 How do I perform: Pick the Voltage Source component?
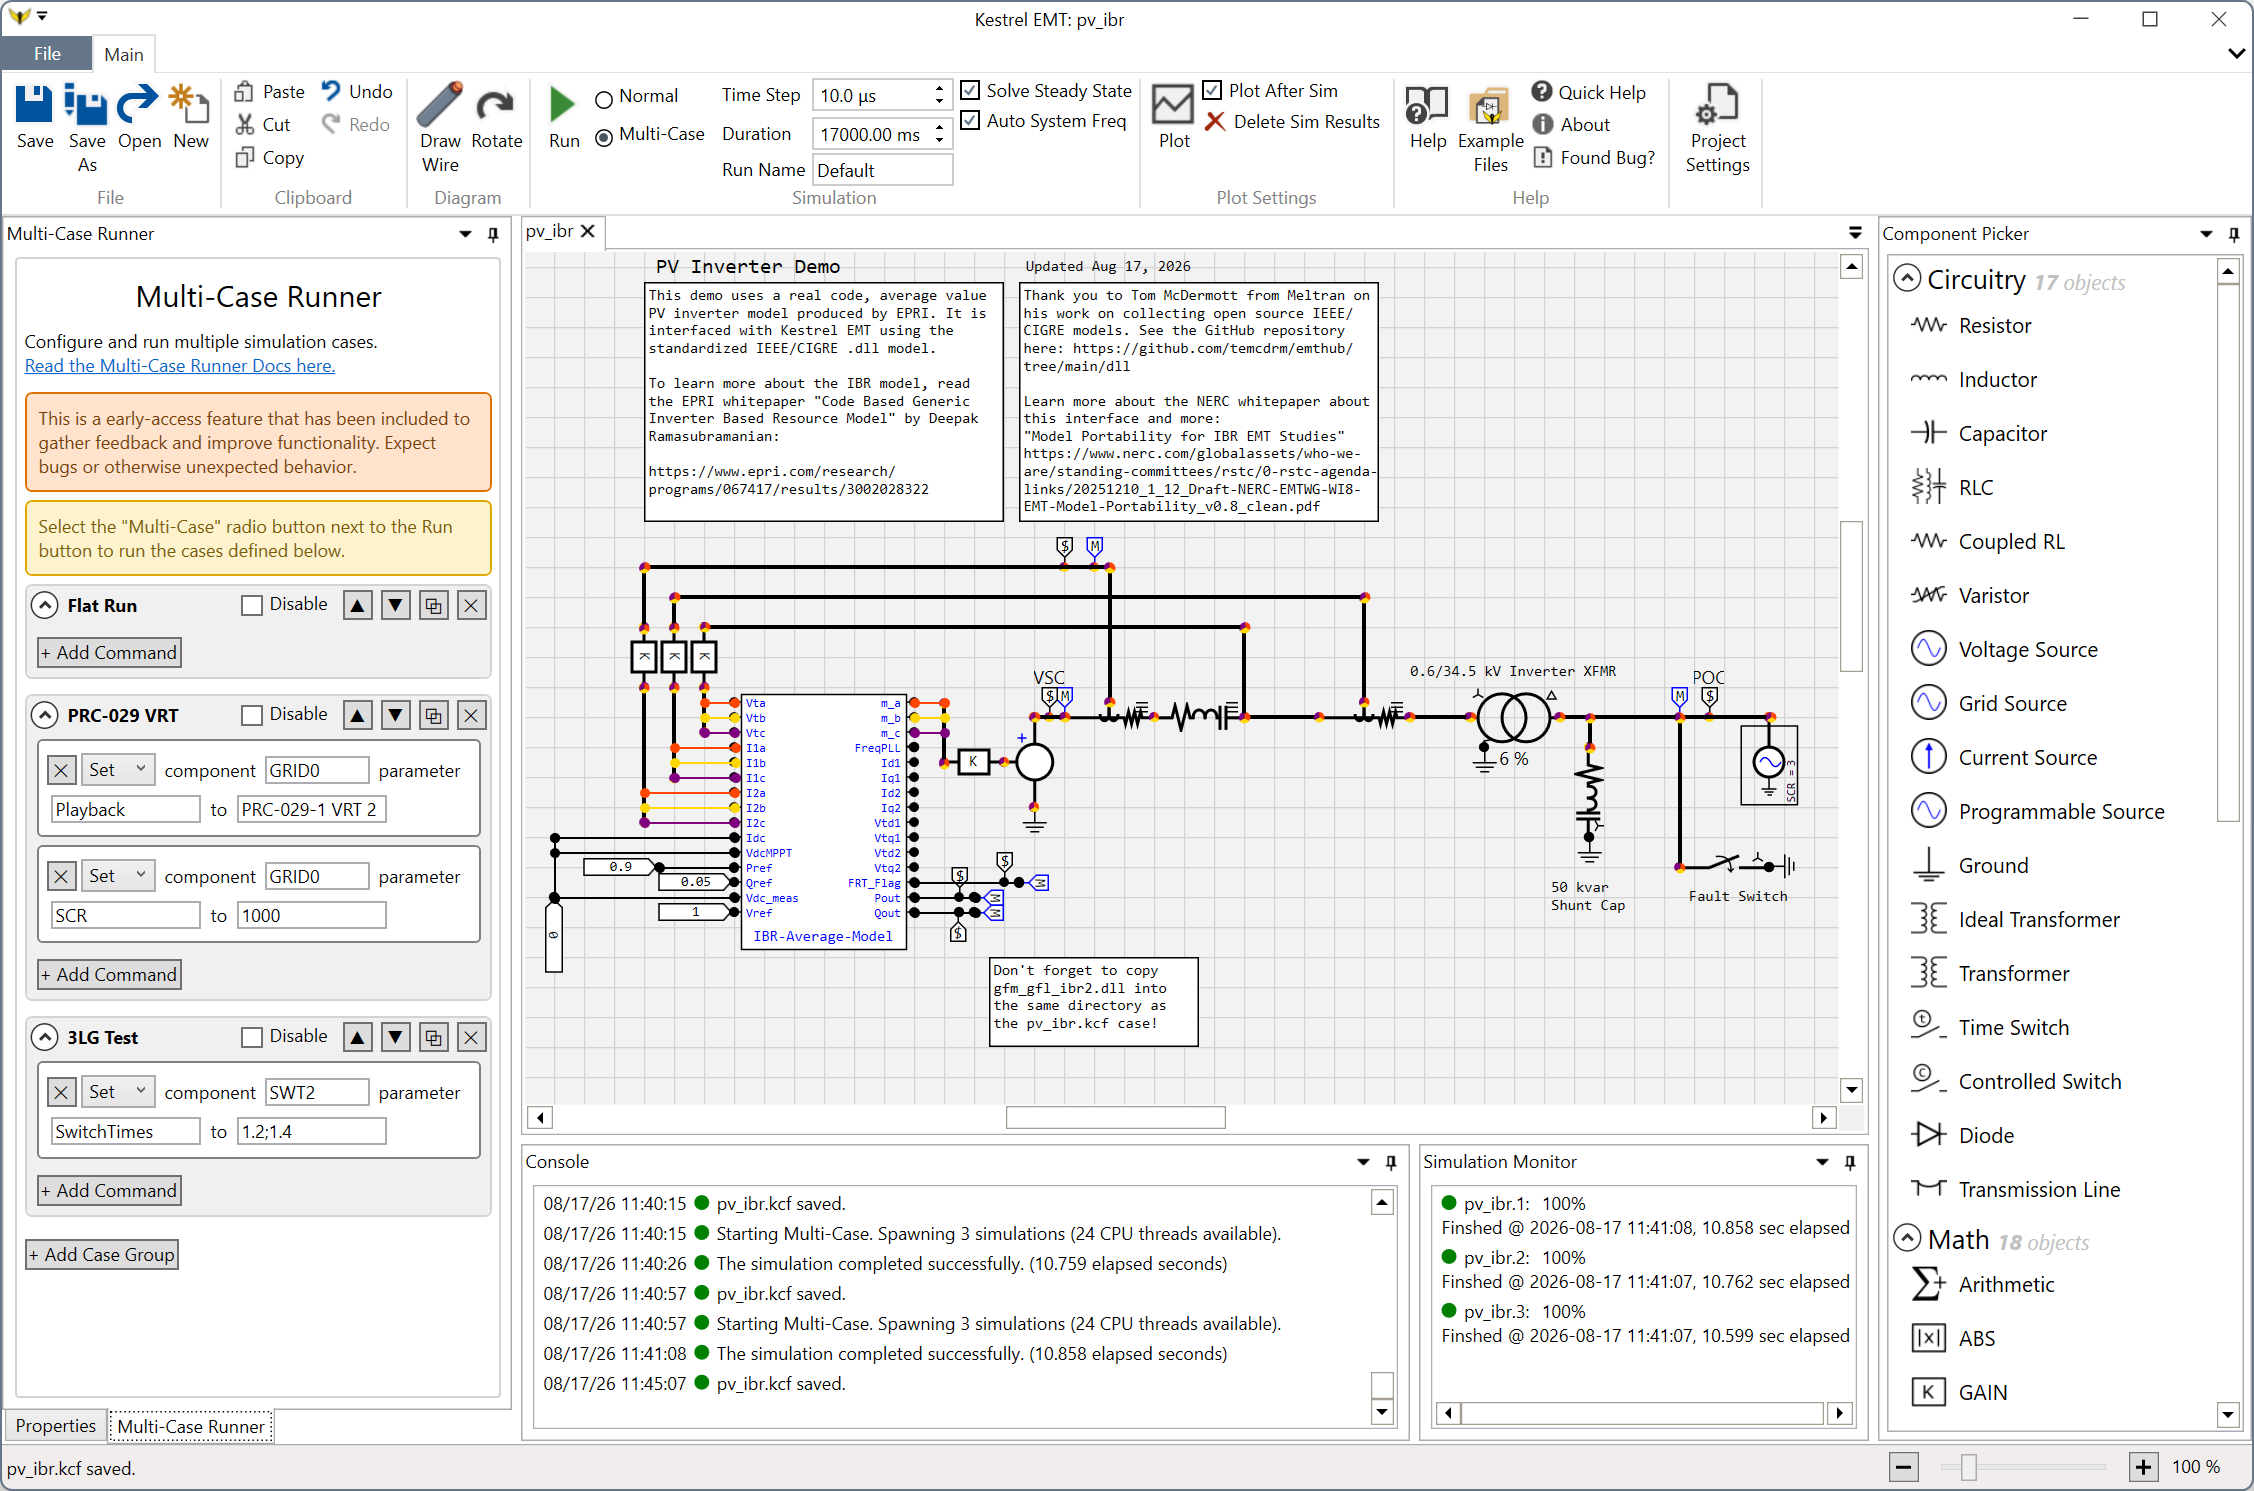click(2027, 650)
